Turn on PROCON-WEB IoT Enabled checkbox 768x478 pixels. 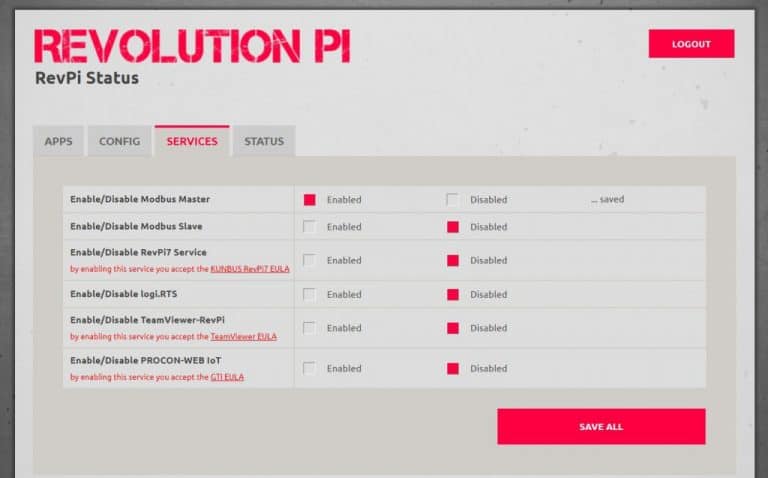pos(310,368)
